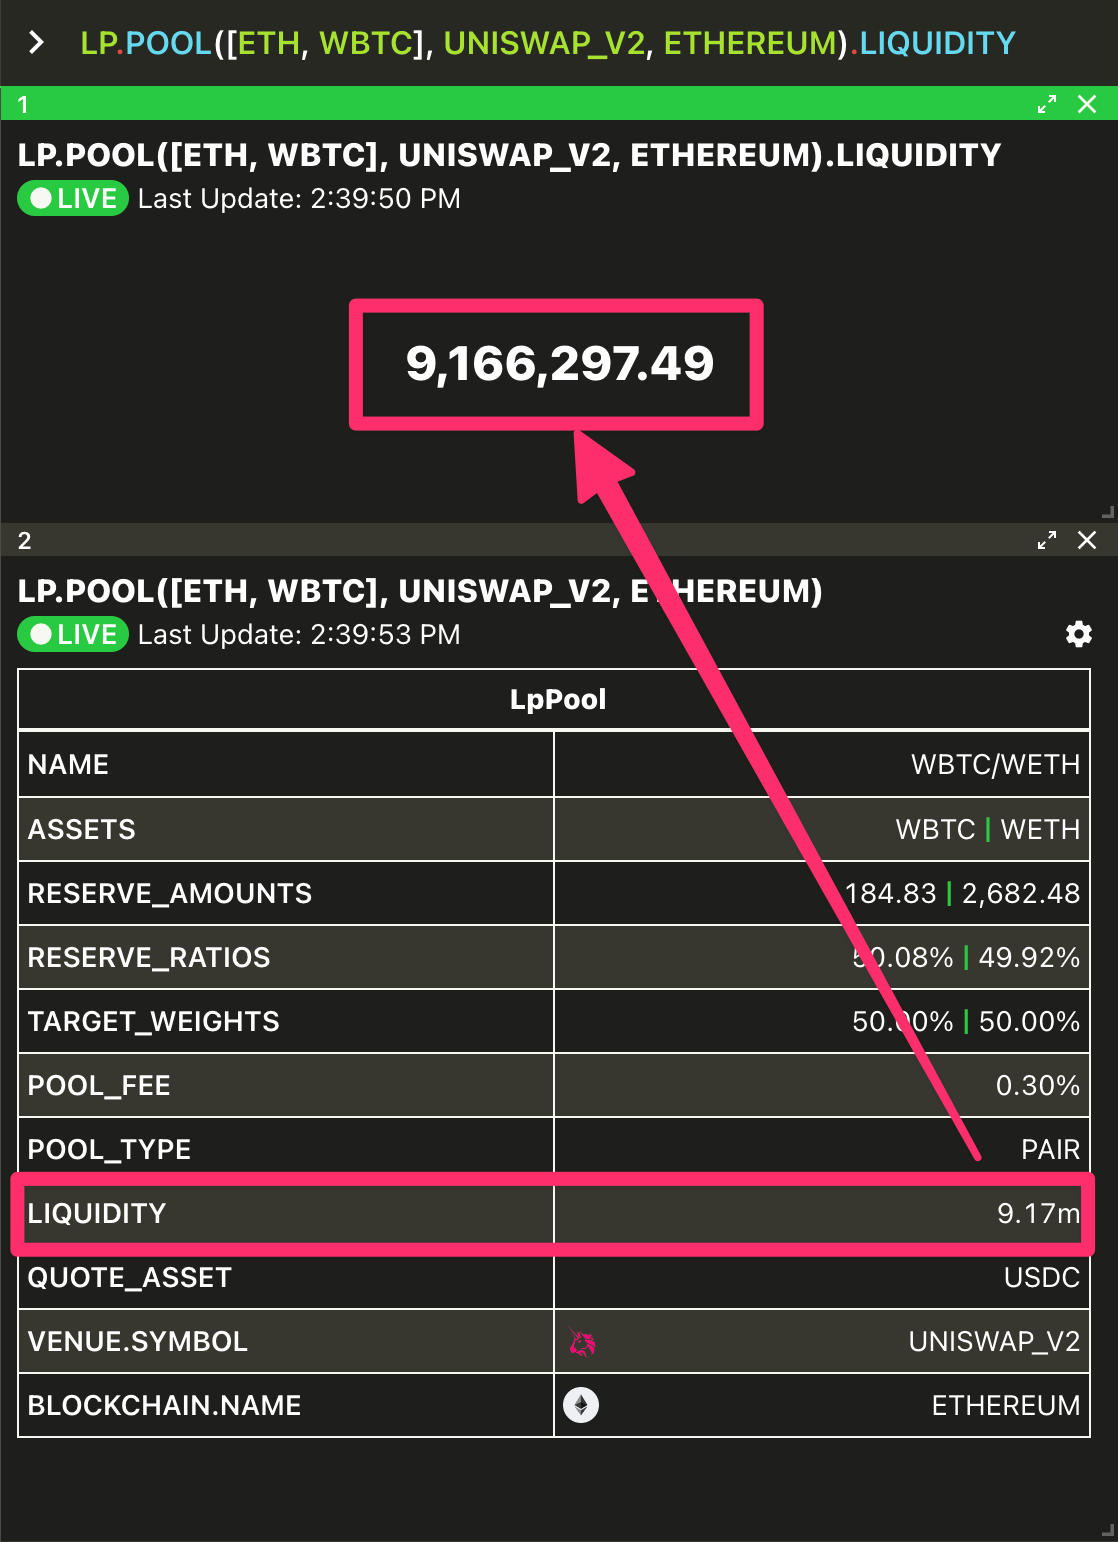1118x1542 pixels.
Task: Select the 9,166,297.49 liquidity value
Action: pyautogui.click(x=560, y=363)
